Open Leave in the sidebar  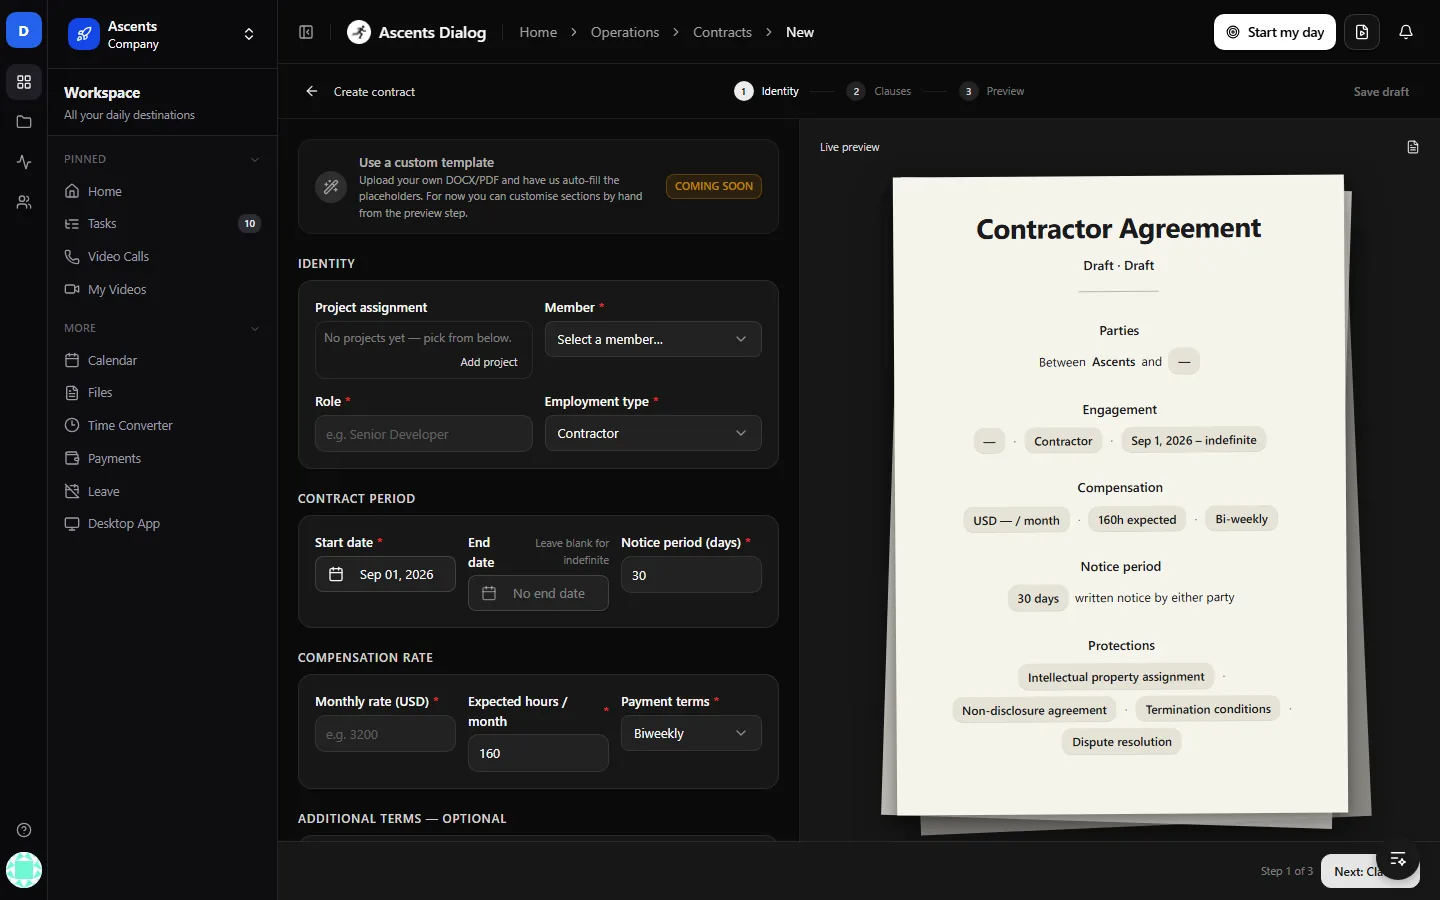(x=162, y=492)
